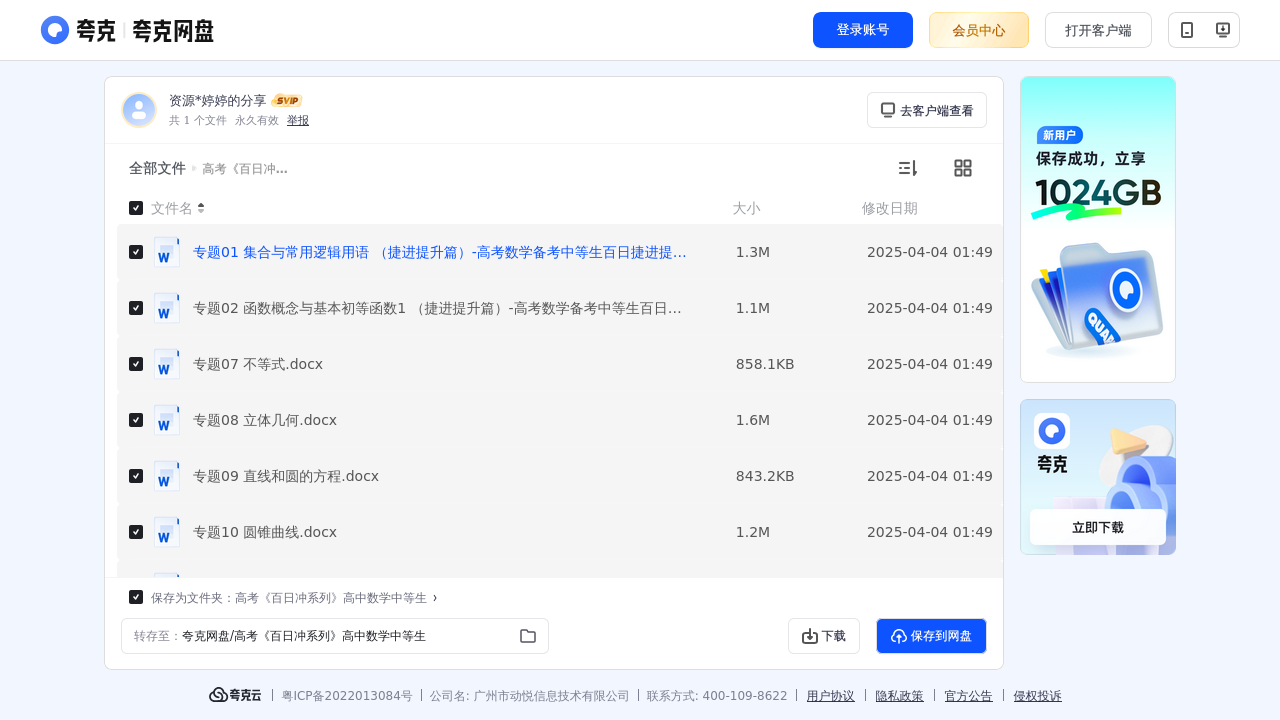1280x720 pixels.
Task: Click the 修改日期 column header
Action: (x=890, y=208)
